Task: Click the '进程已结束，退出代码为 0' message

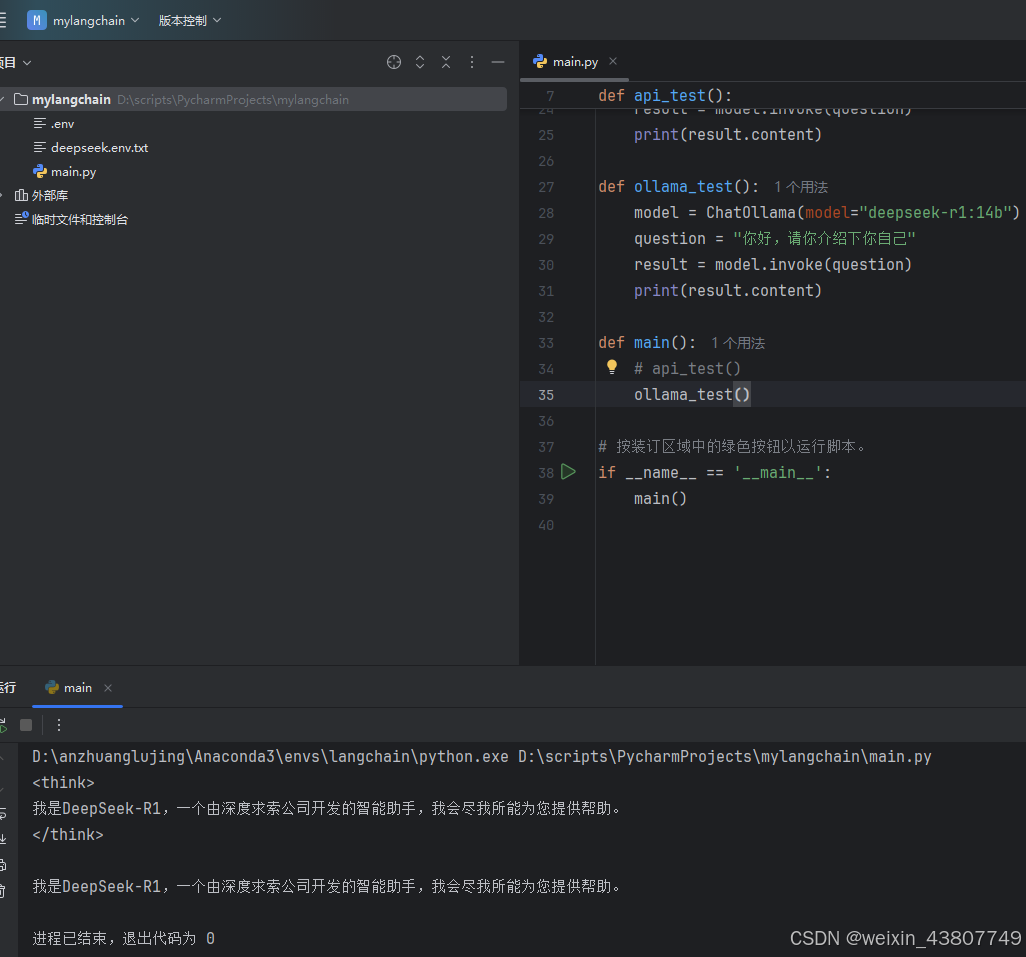Action: pos(124,939)
